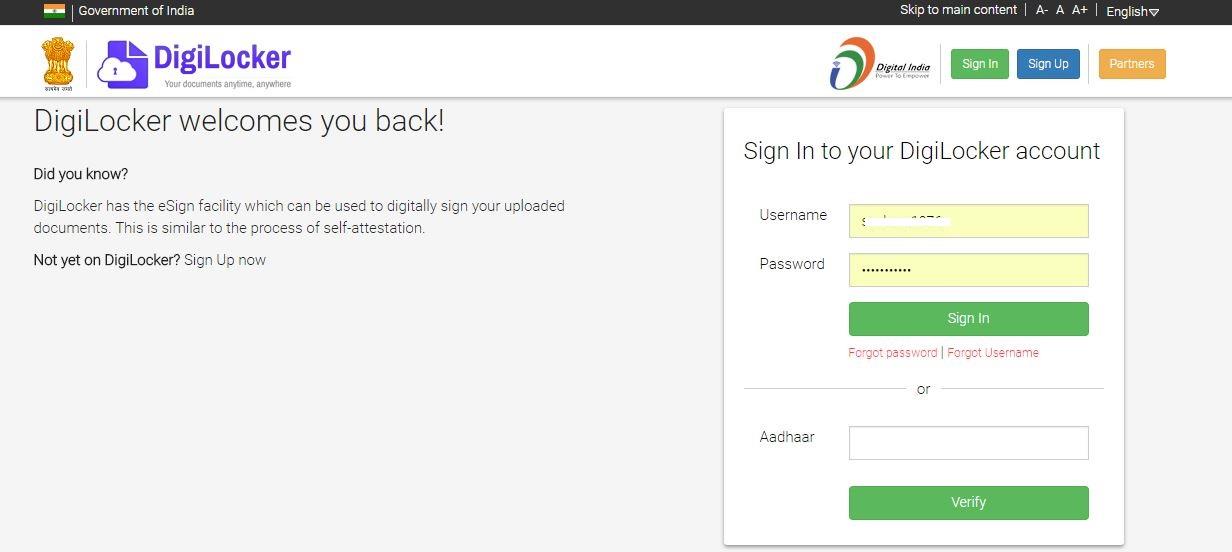Decrease font size with A- icon
This screenshot has width=1232, height=552.
1042,11
